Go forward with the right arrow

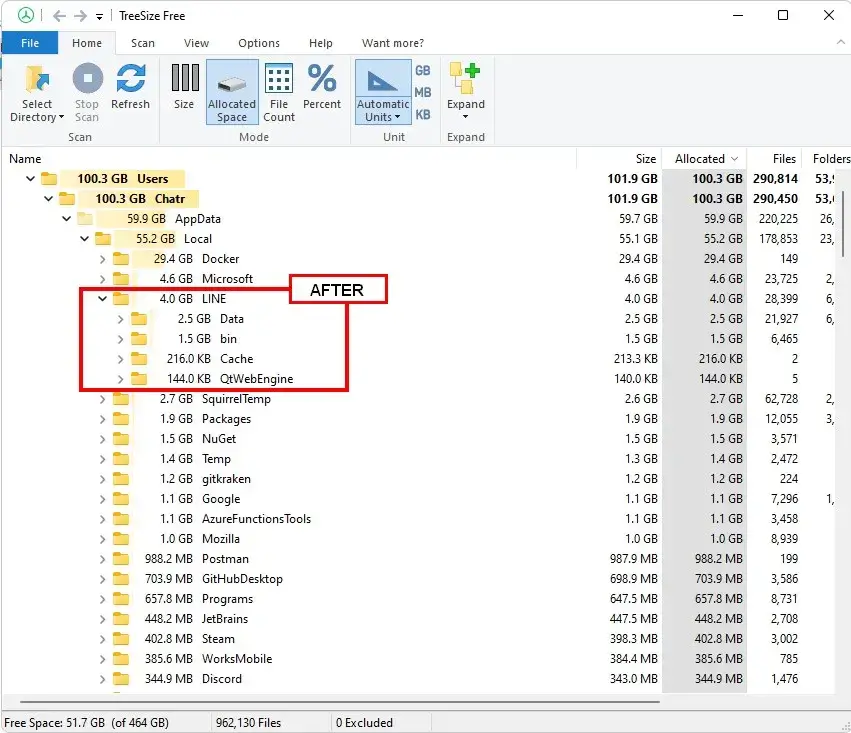click(x=80, y=16)
